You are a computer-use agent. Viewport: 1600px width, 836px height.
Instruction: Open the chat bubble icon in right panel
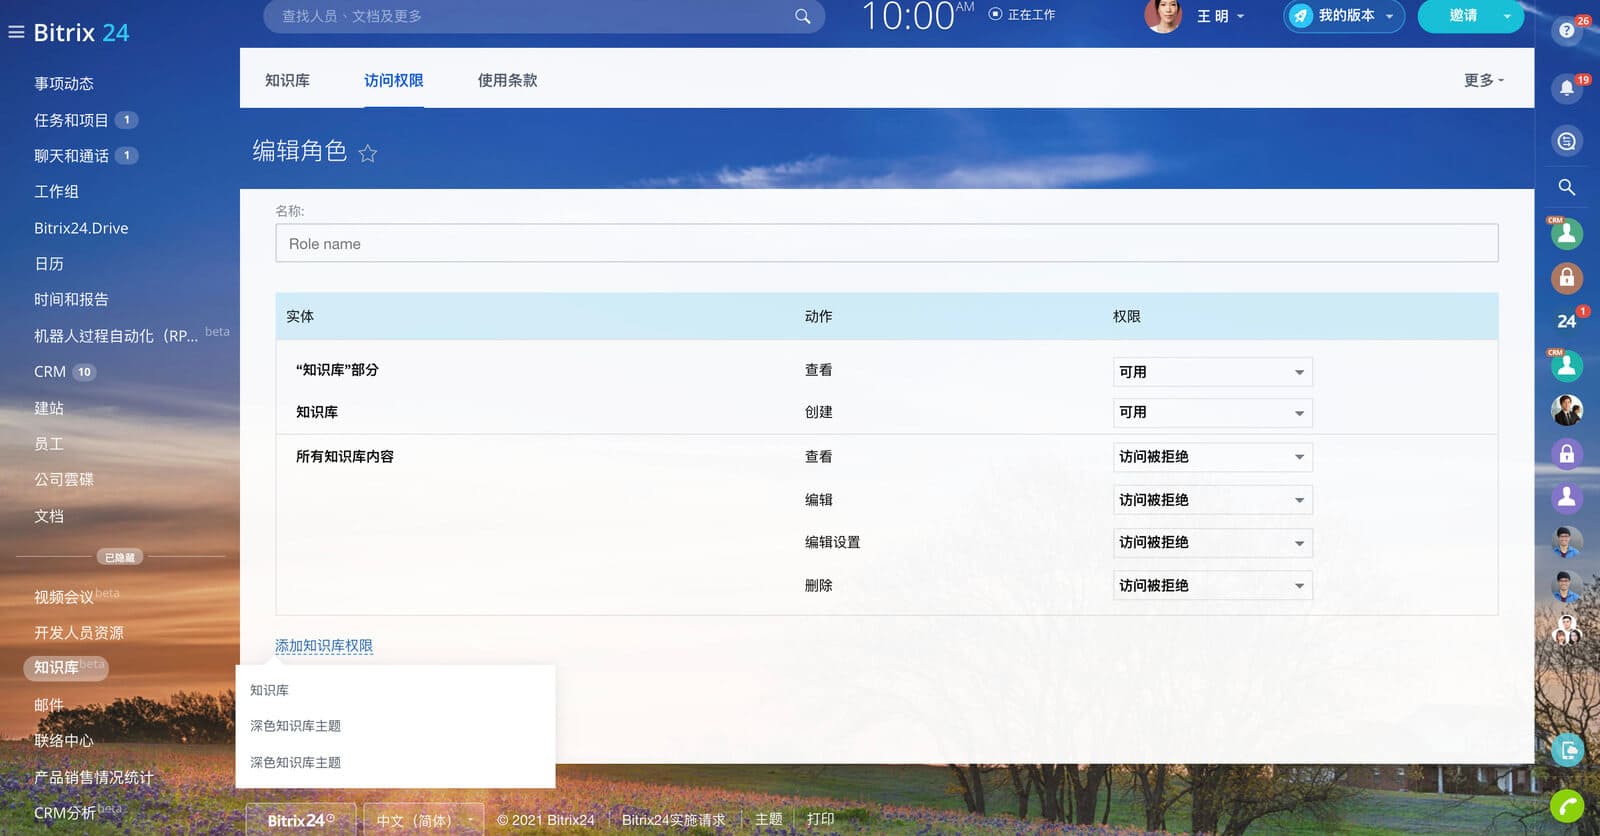pyautogui.click(x=1567, y=141)
